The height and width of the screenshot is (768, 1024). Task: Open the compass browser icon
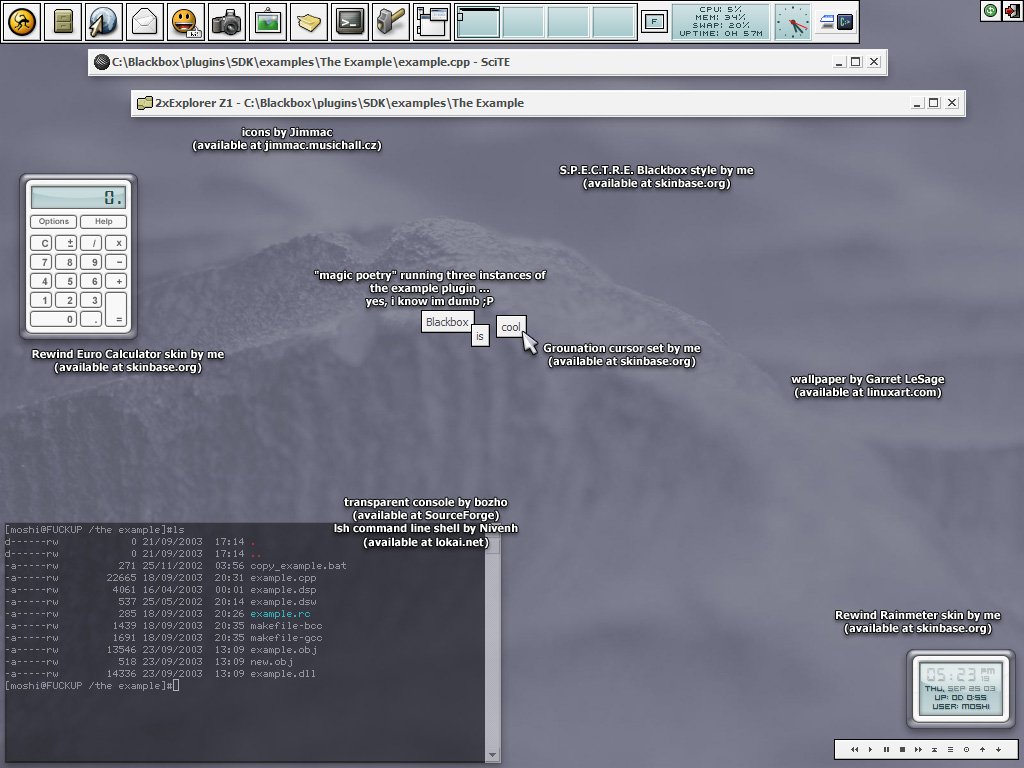[103, 22]
